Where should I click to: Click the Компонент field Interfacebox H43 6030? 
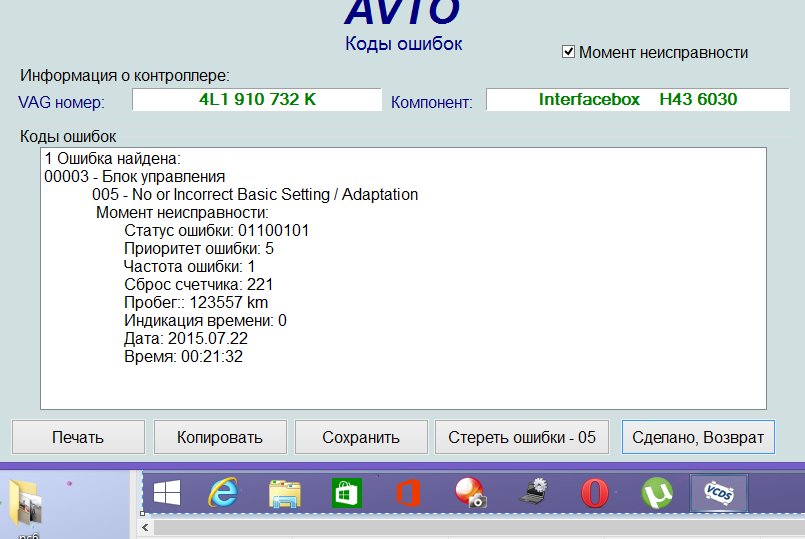(x=638, y=100)
